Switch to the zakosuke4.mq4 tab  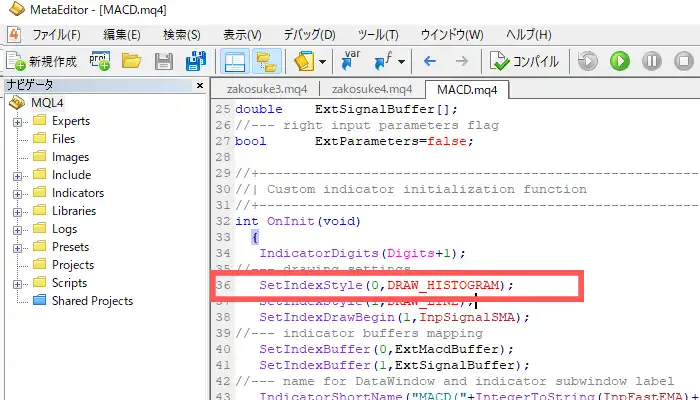coord(372,89)
